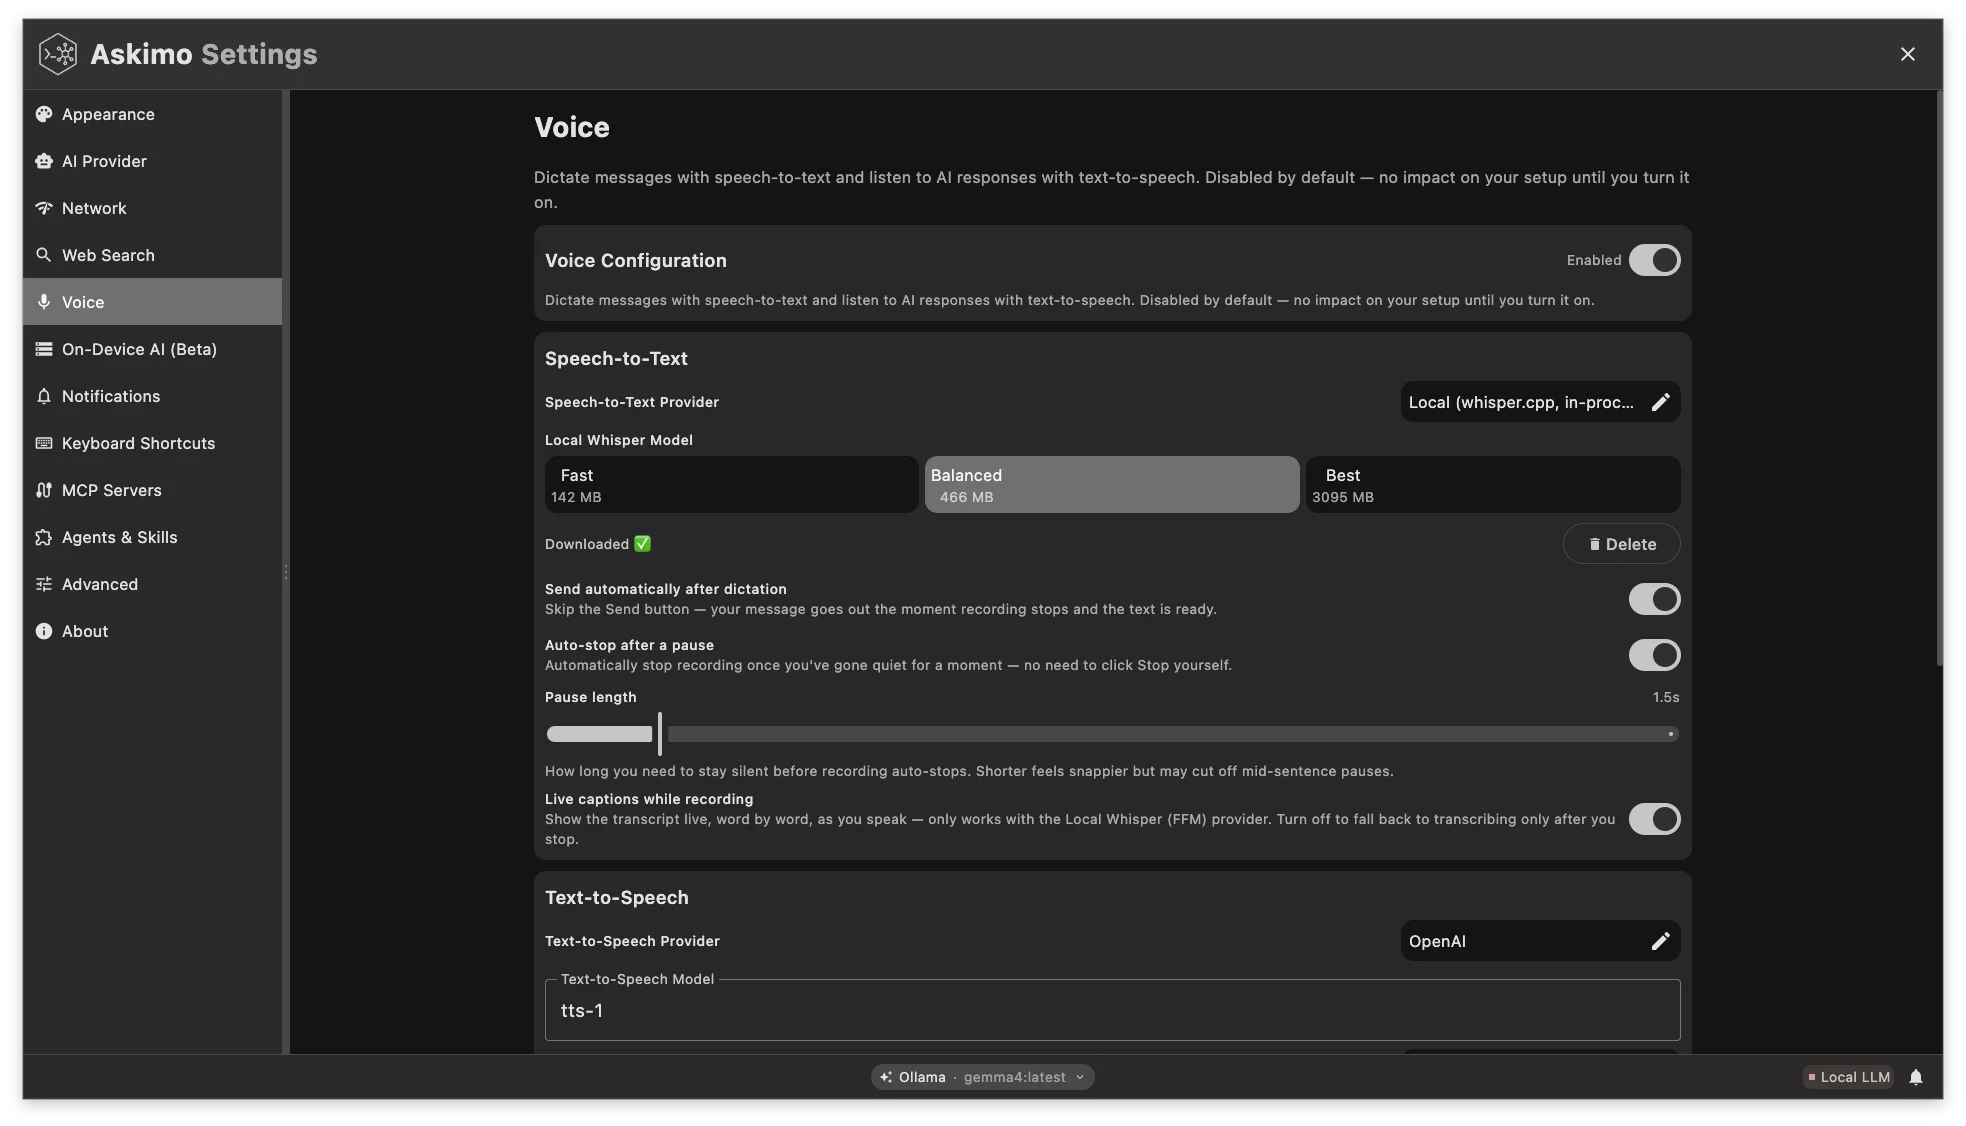Click the MCP Servers icon
The width and height of the screenshot is (1966, 1126).
[x=44, y=490]
